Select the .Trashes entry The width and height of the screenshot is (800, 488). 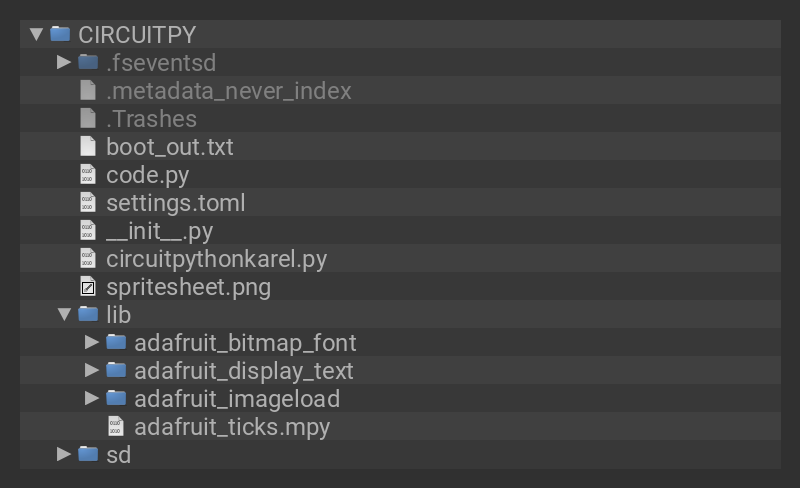tap(151, 118)
